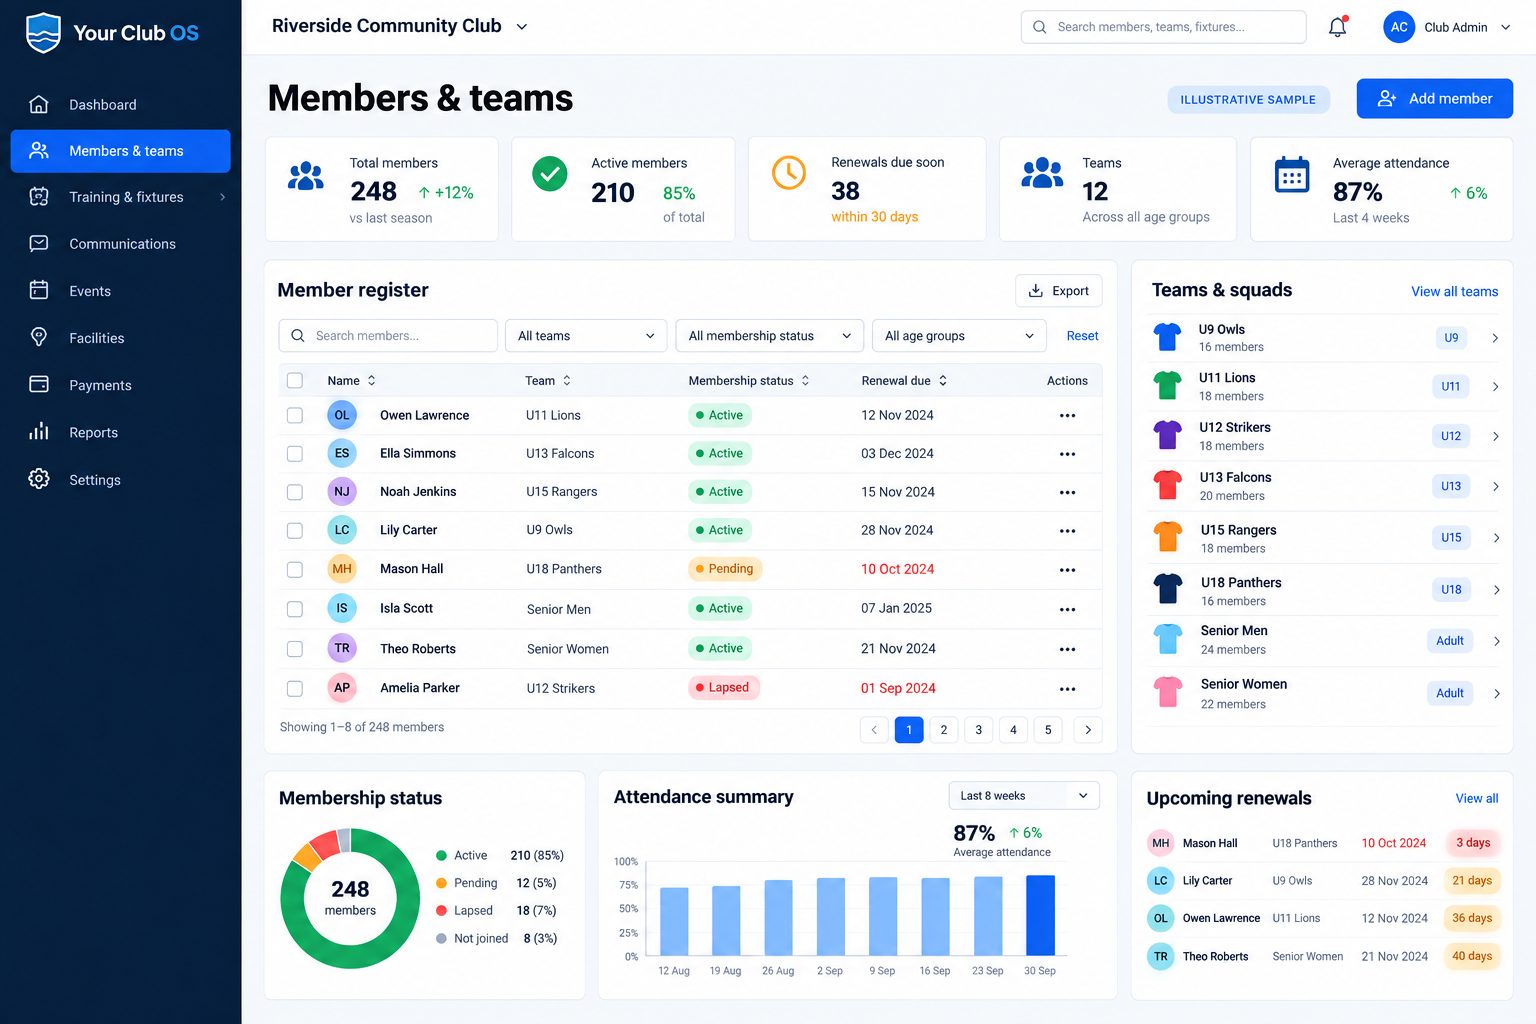This screenshot has width=1536, height=1024.
Task: Open Reports in the sidebar
Action: [x=120, y=432]
